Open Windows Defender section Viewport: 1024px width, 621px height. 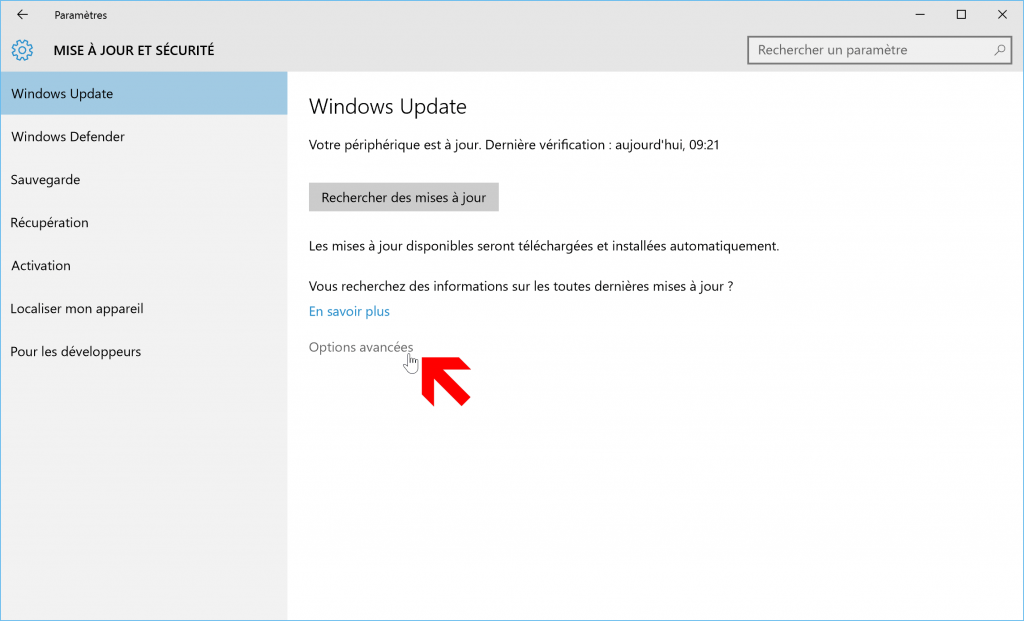144,136
